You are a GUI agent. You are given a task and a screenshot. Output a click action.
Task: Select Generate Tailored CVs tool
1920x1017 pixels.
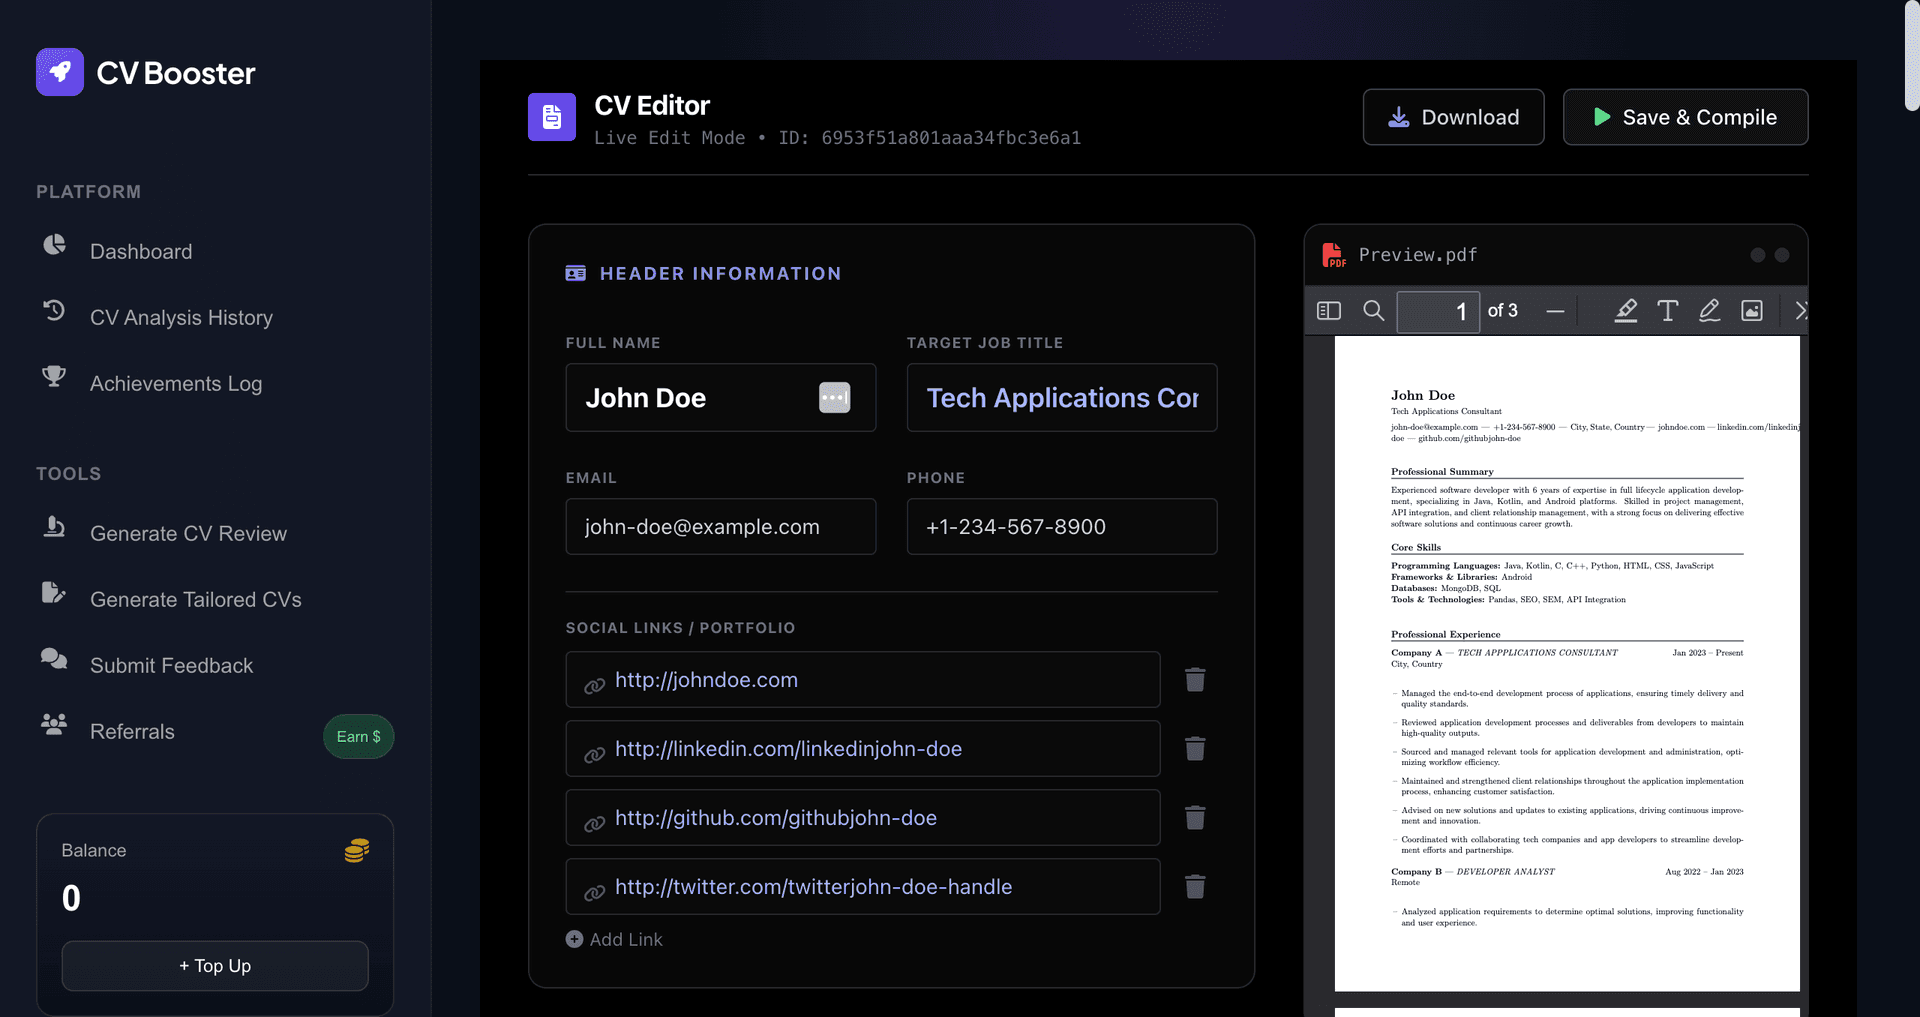(x=195, y=599)
